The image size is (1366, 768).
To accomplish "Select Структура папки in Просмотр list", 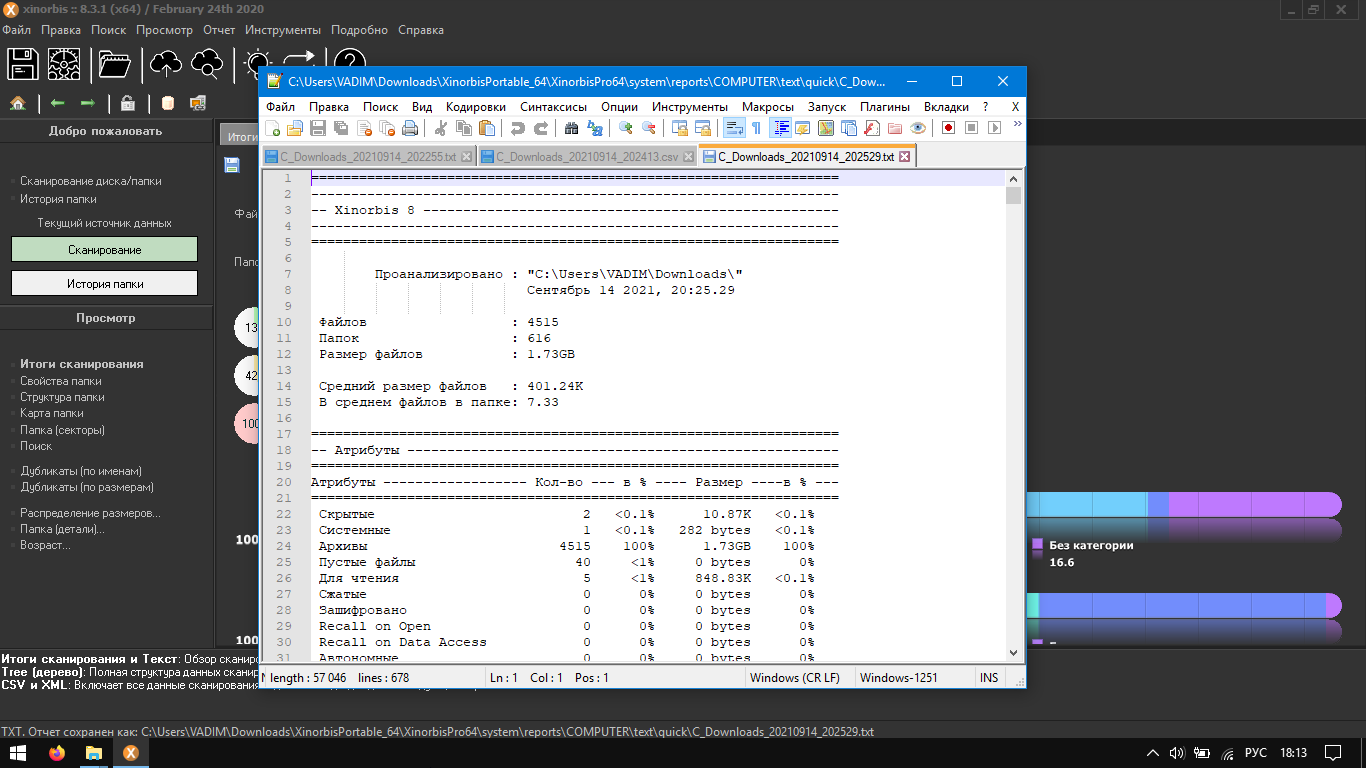I will [x=62, y=397].
